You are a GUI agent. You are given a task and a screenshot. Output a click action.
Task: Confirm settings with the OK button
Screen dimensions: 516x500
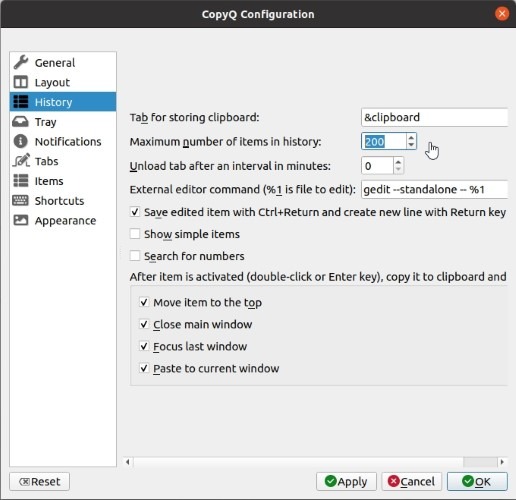point(477,481)
